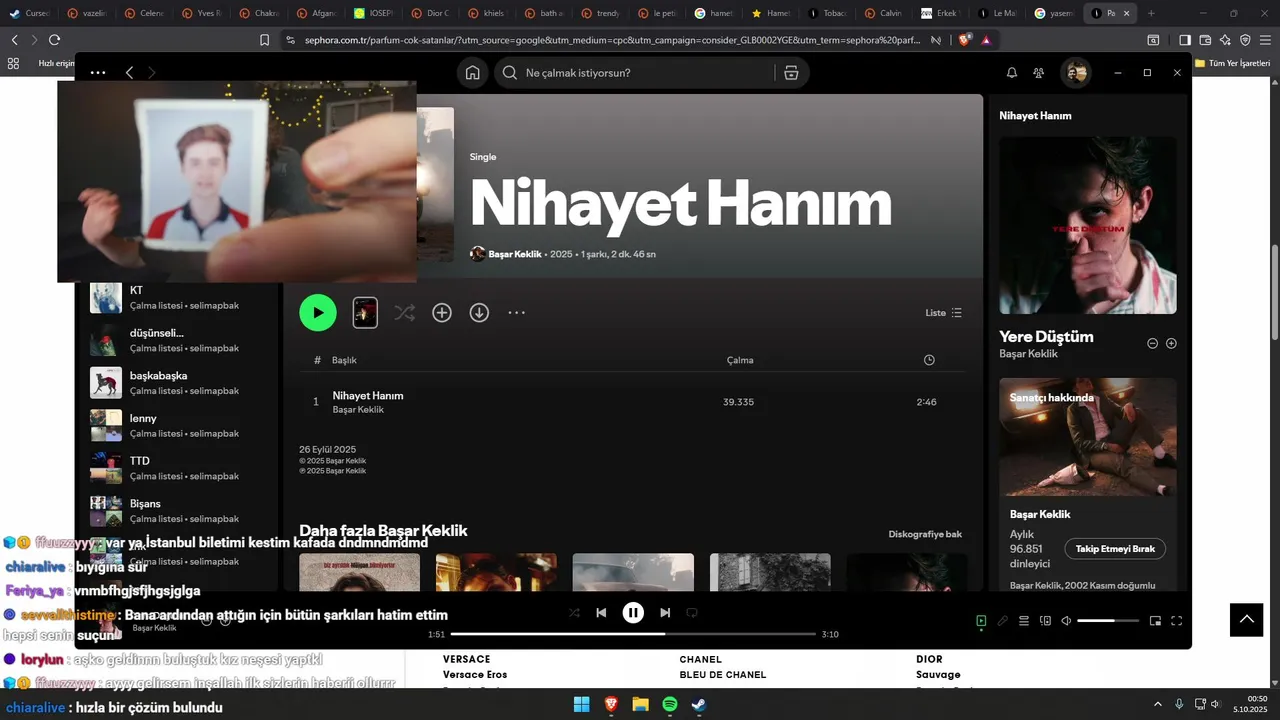
Task: Open the Brave shields icon
Action: 964,40
